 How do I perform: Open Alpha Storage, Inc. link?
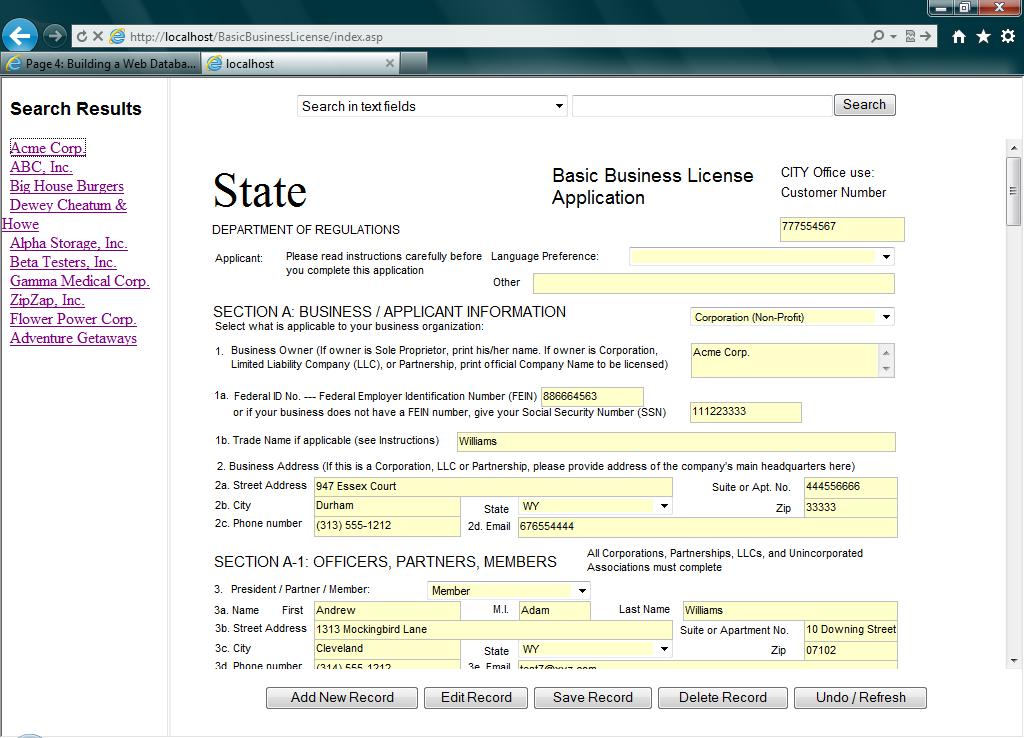69,243
